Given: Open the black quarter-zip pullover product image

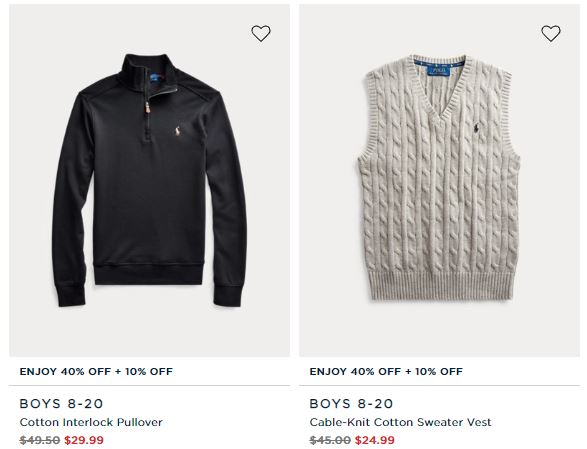Looking at the screenshot, I should [x=149, y=180].
